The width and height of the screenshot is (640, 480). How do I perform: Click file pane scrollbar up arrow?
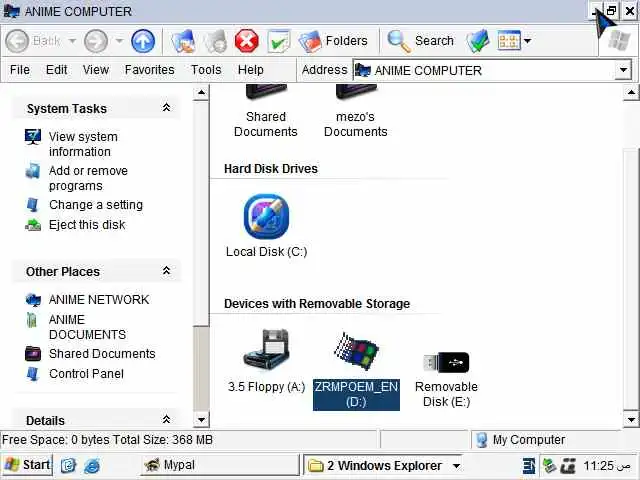click(631, 93)
